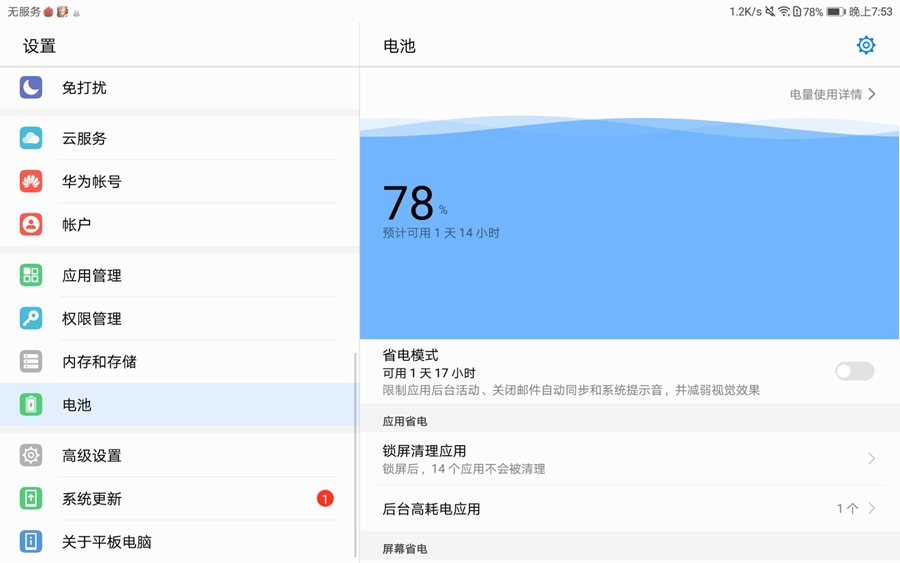Viewport: 900px width, 563px height.
Task: Open battery settings gear icon
Action: 866,45
